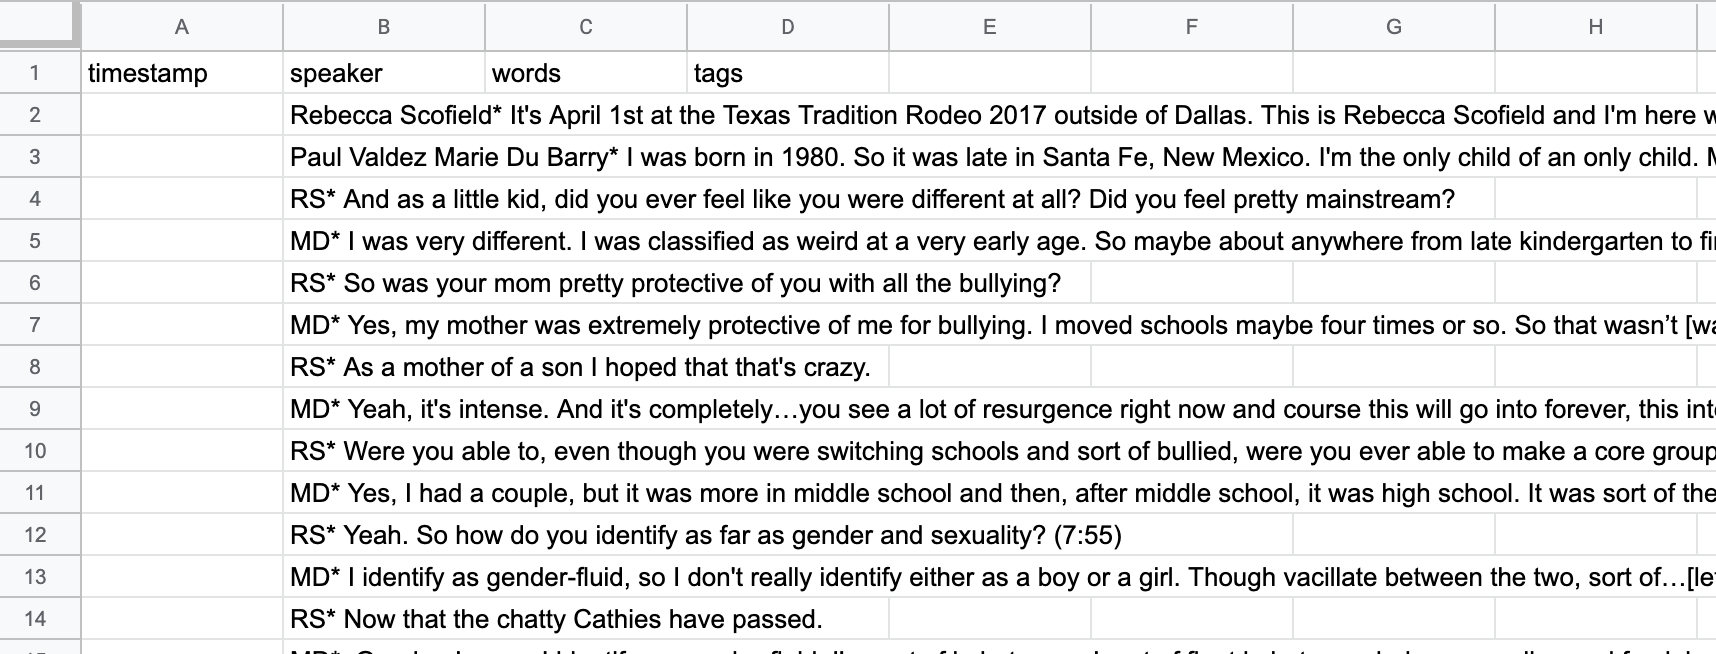Select column D header
Viewport: 1716px width, 654px height.
pyautogui.click(x=788, y=27)
